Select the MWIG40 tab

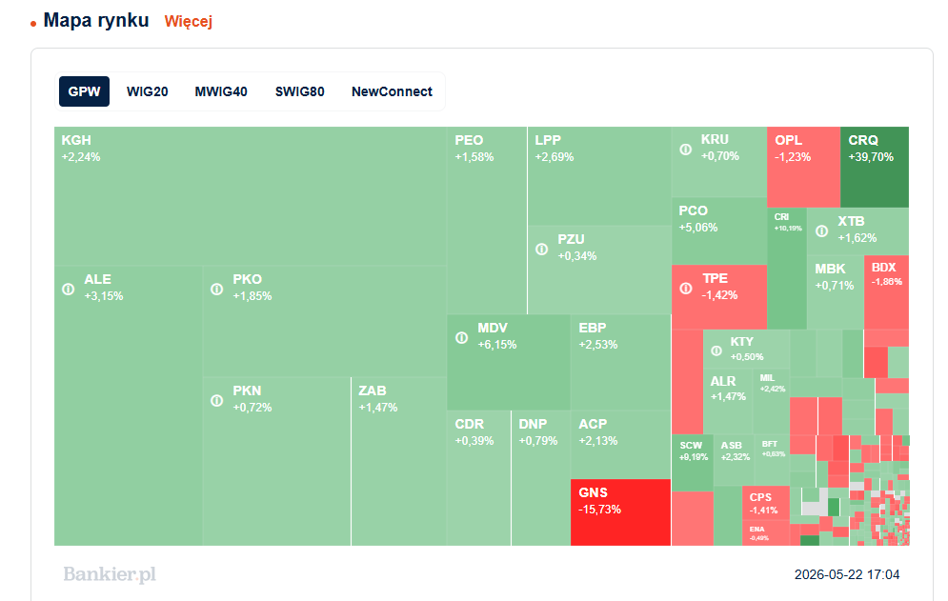coord(221,91)
